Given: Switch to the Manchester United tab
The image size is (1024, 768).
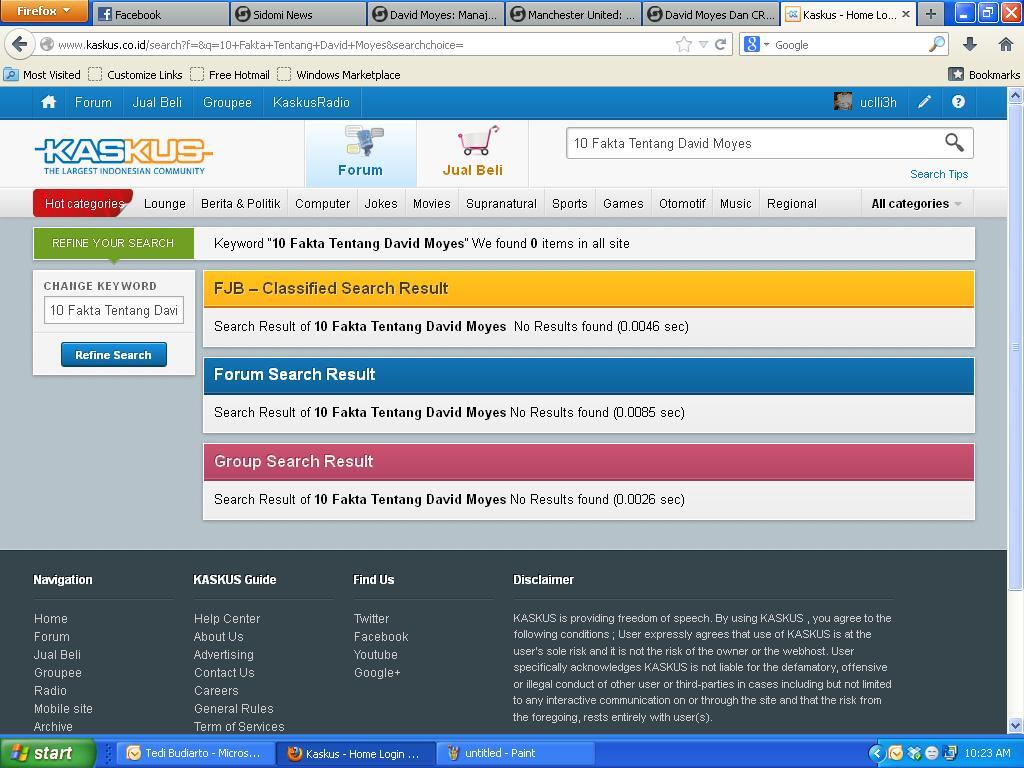Looking at the screenshot, I should coord(574,14).
